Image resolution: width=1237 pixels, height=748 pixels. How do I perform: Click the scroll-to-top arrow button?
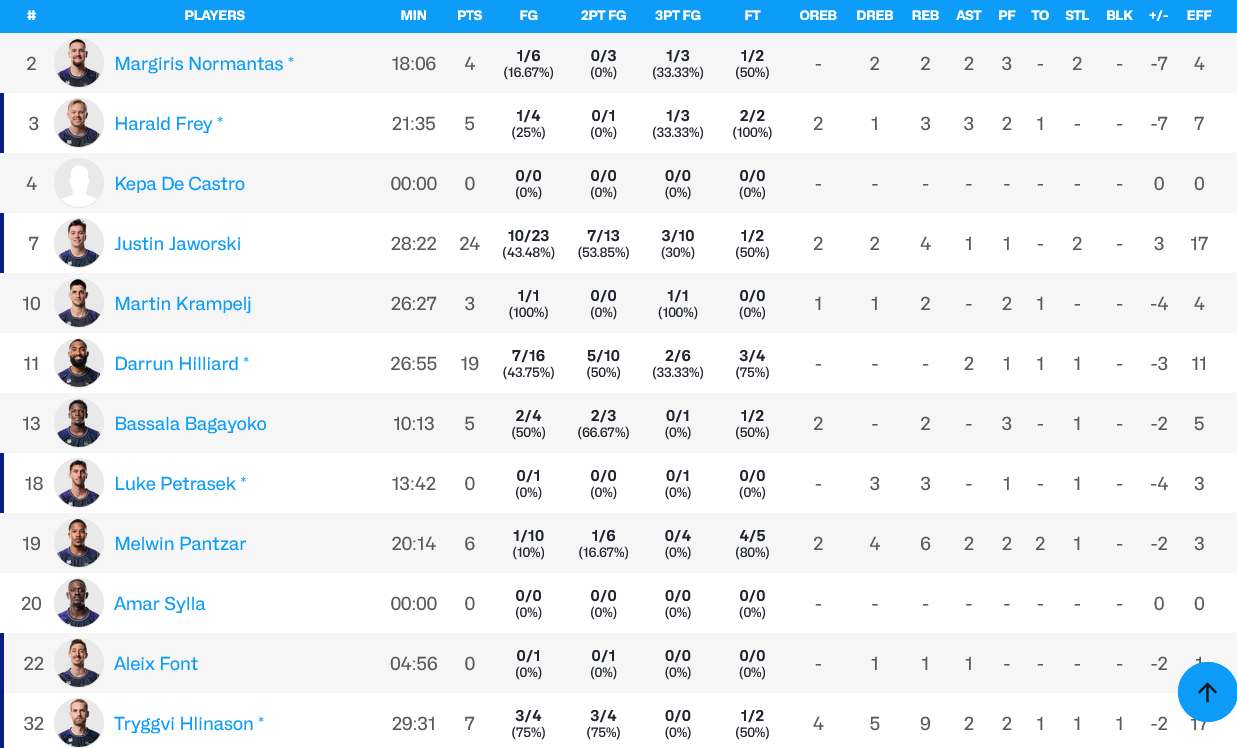click(1207, 692)
